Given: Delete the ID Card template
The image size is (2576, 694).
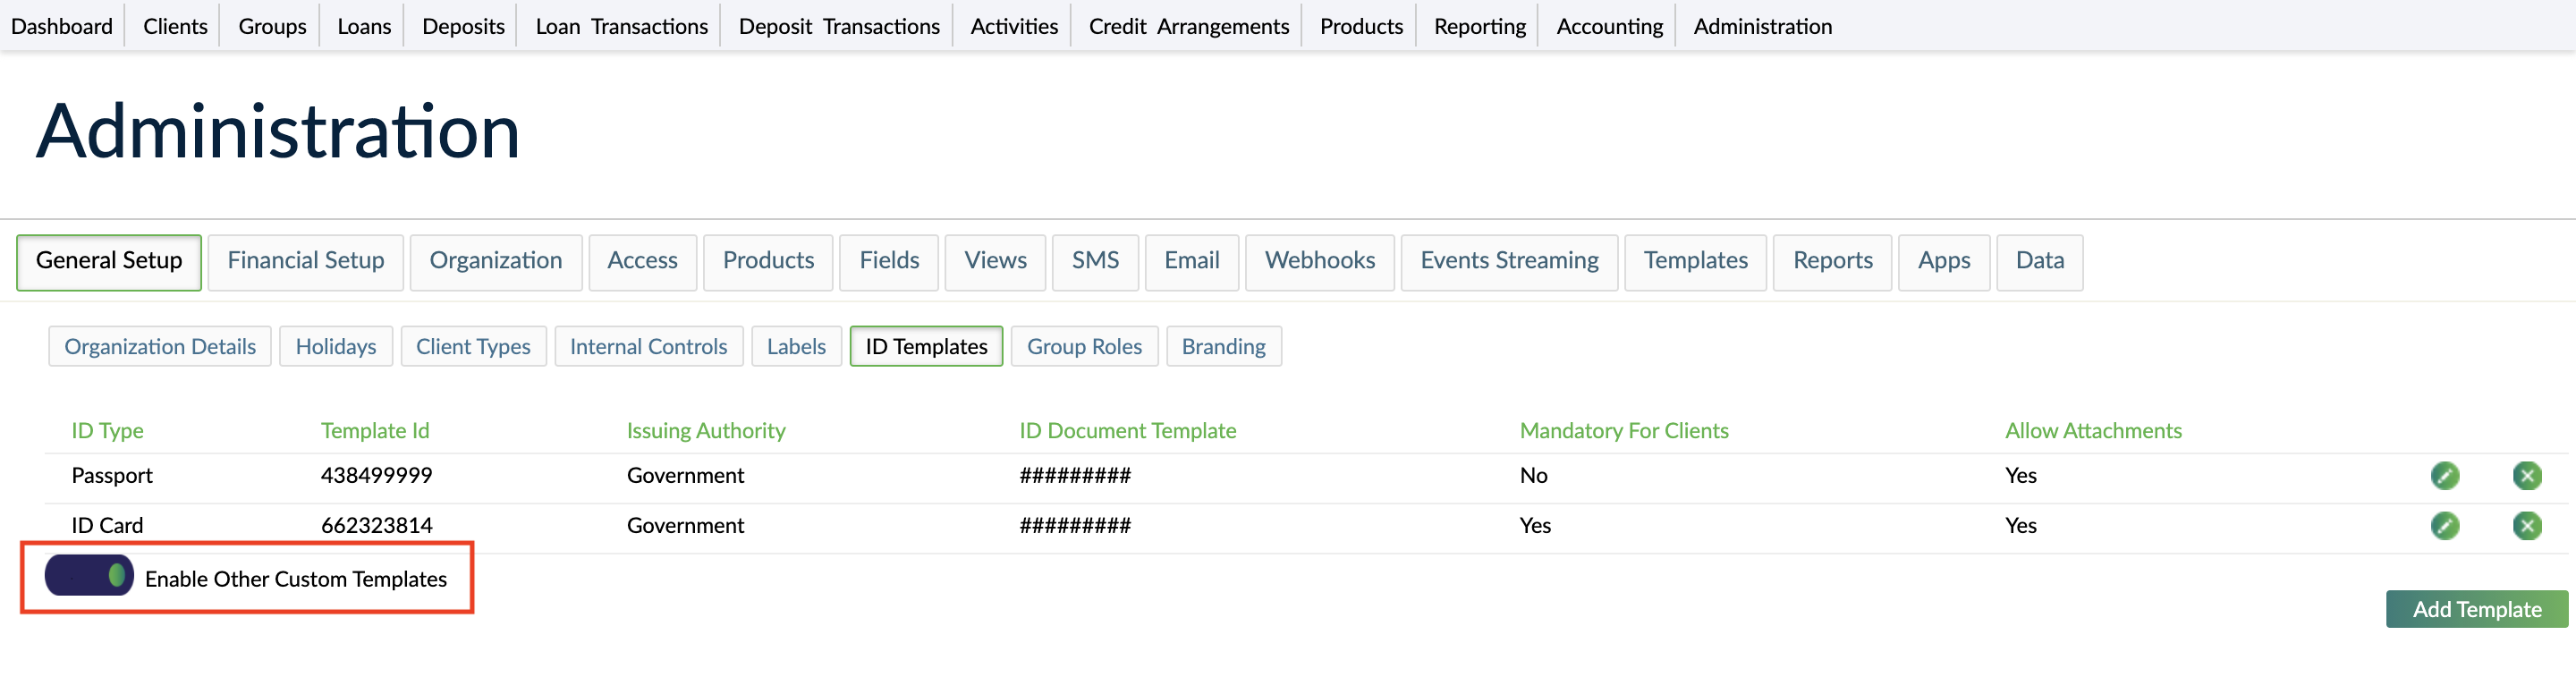Looking at the screenshot, I should (2526, 525).
